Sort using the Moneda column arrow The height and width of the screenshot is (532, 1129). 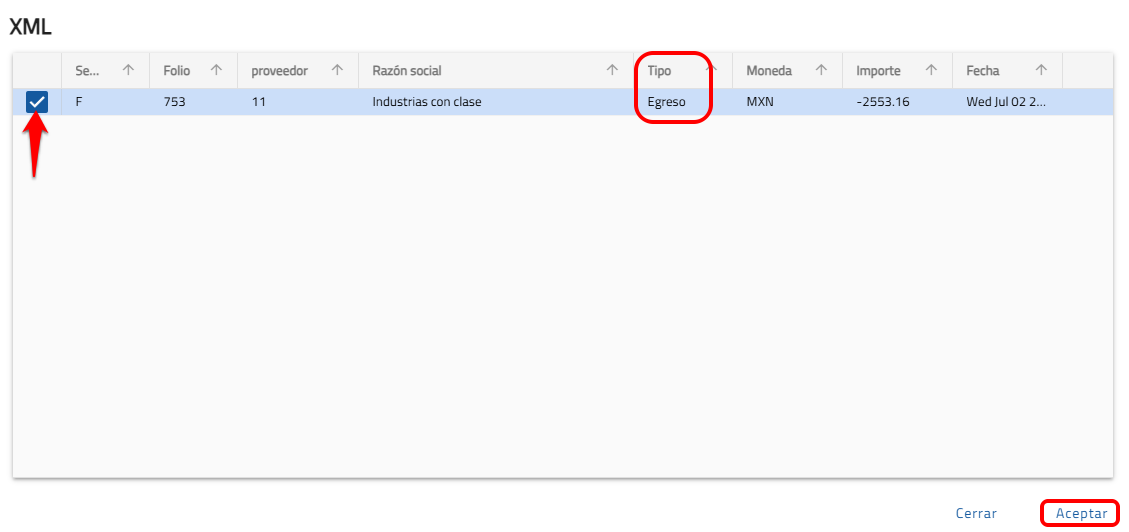pos(821,71)
